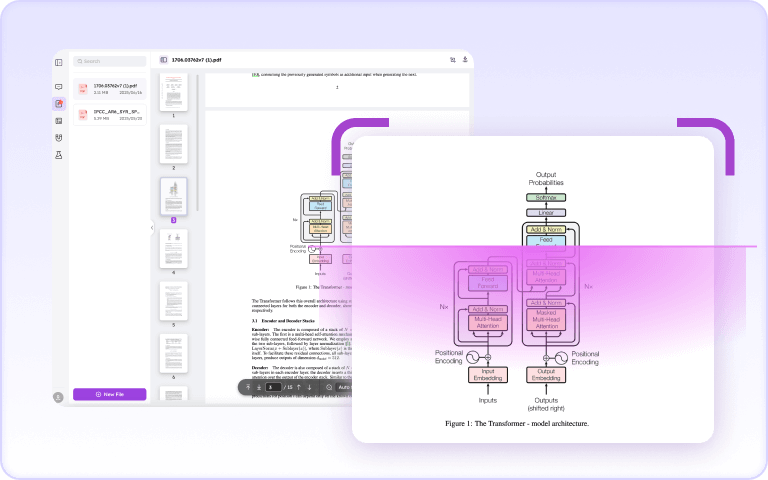Click the zoom out magnifier icon
Screen dimensions: 768x480
(329, 387)
